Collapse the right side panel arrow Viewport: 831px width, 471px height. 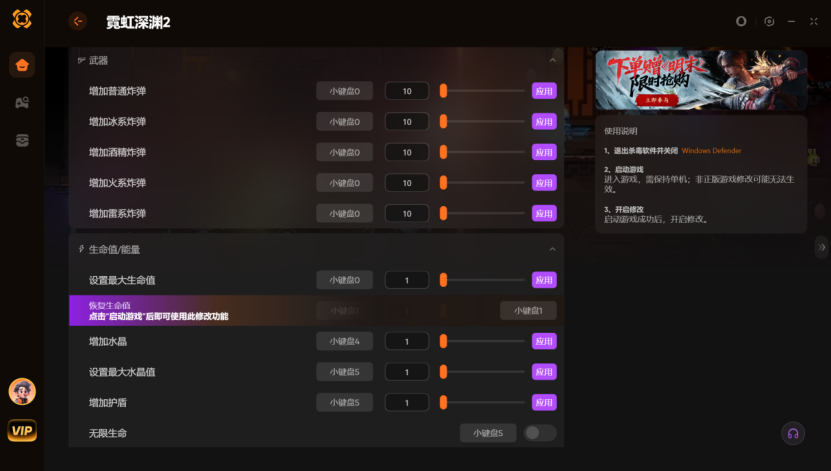821,247
